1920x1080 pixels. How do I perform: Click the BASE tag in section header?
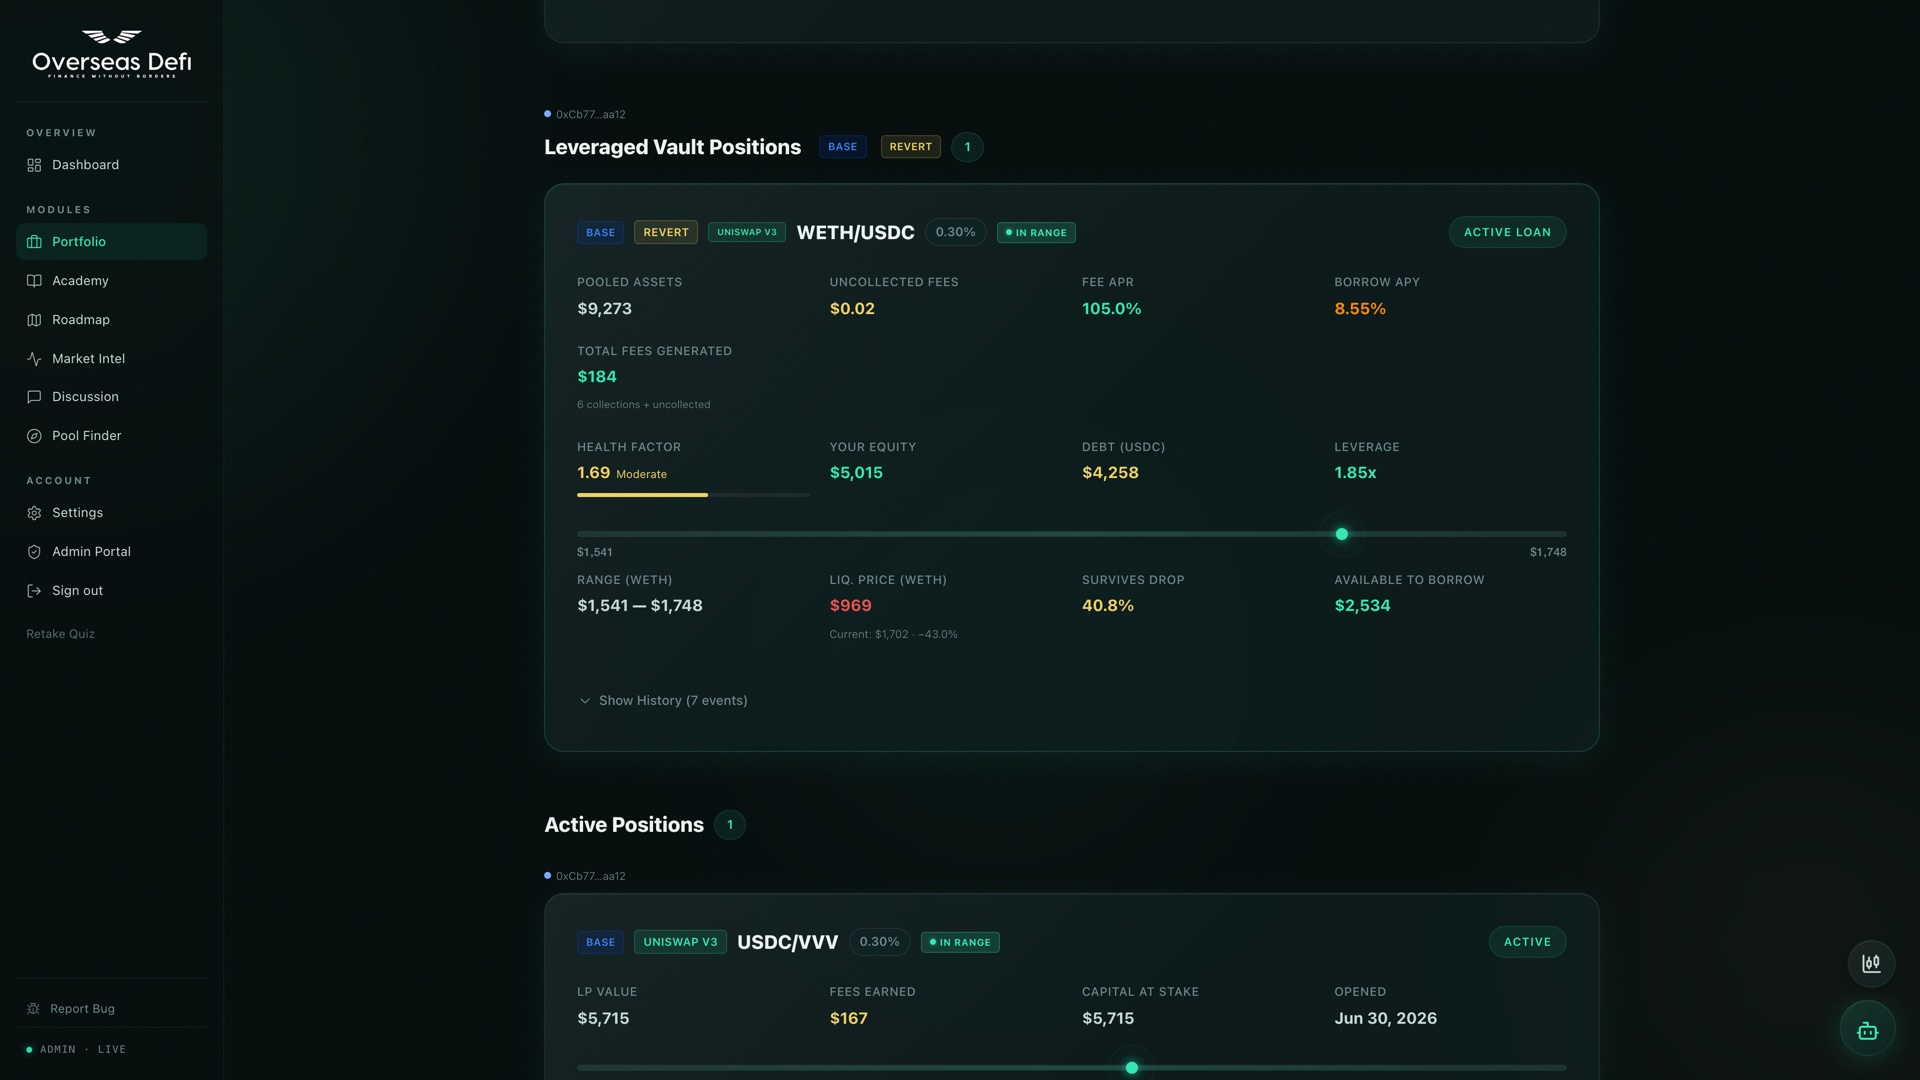pos(843,147)
